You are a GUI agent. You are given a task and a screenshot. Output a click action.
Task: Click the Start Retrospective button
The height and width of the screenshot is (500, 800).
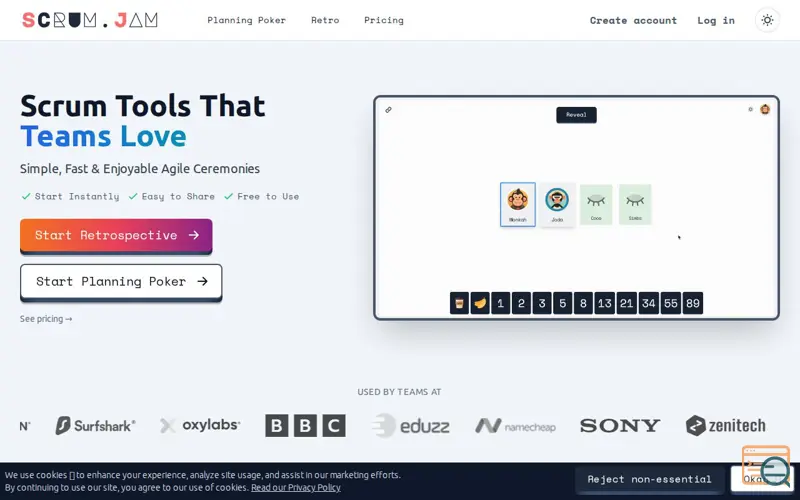[x=116, y=235]
